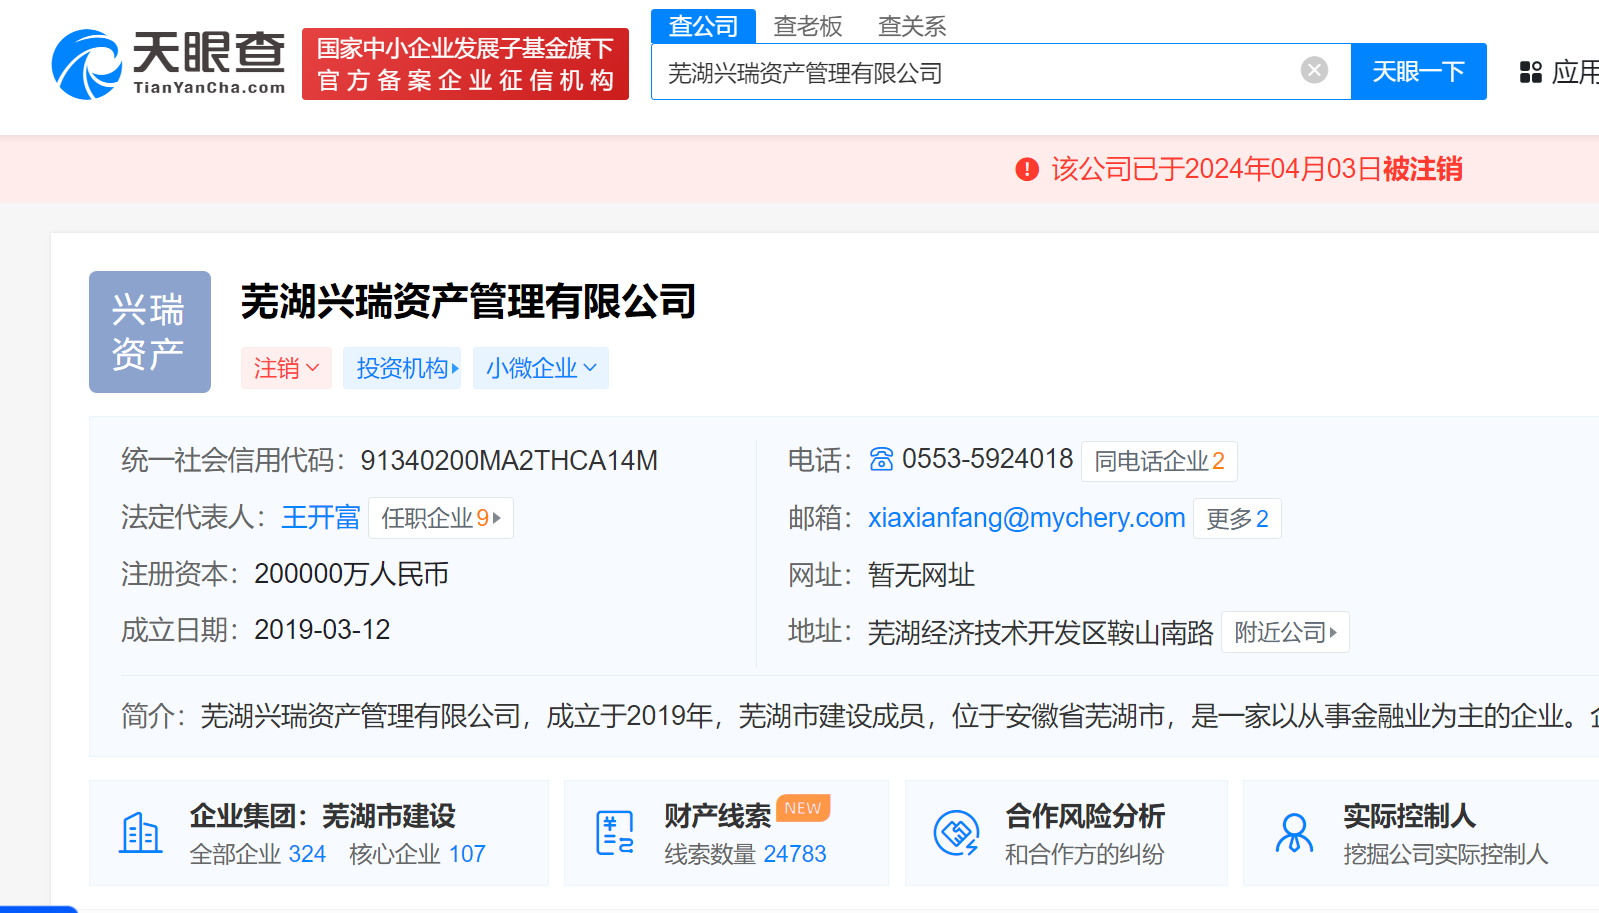The image size is (1599, 913).
Task: Click the 合作风险分析 handshake icon
Action: (956, 833)
